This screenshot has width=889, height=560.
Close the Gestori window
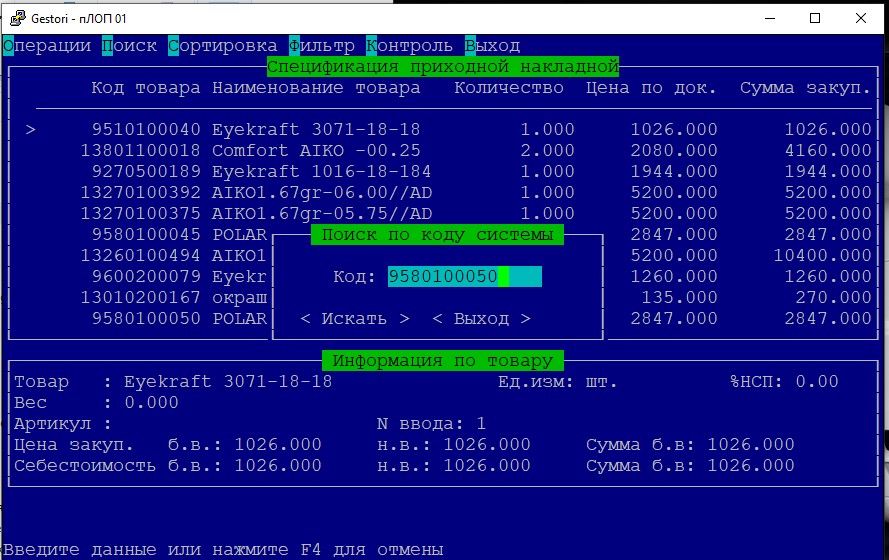coord(861,18)
